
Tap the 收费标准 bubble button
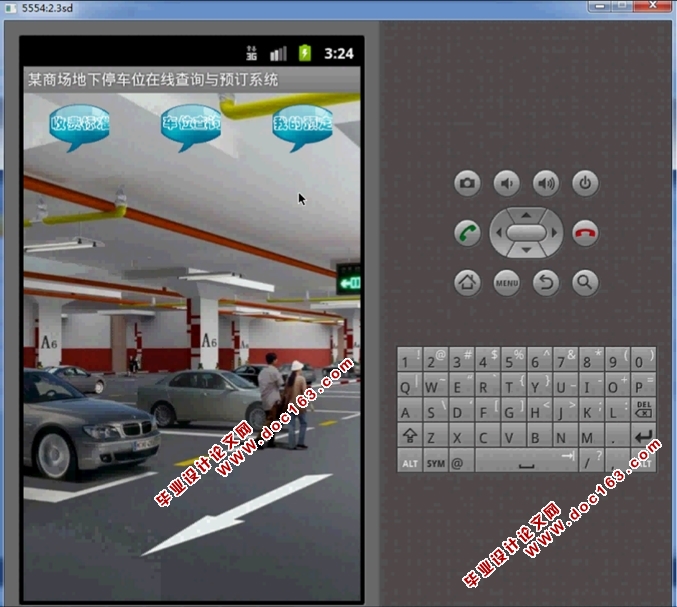[79, 127]
